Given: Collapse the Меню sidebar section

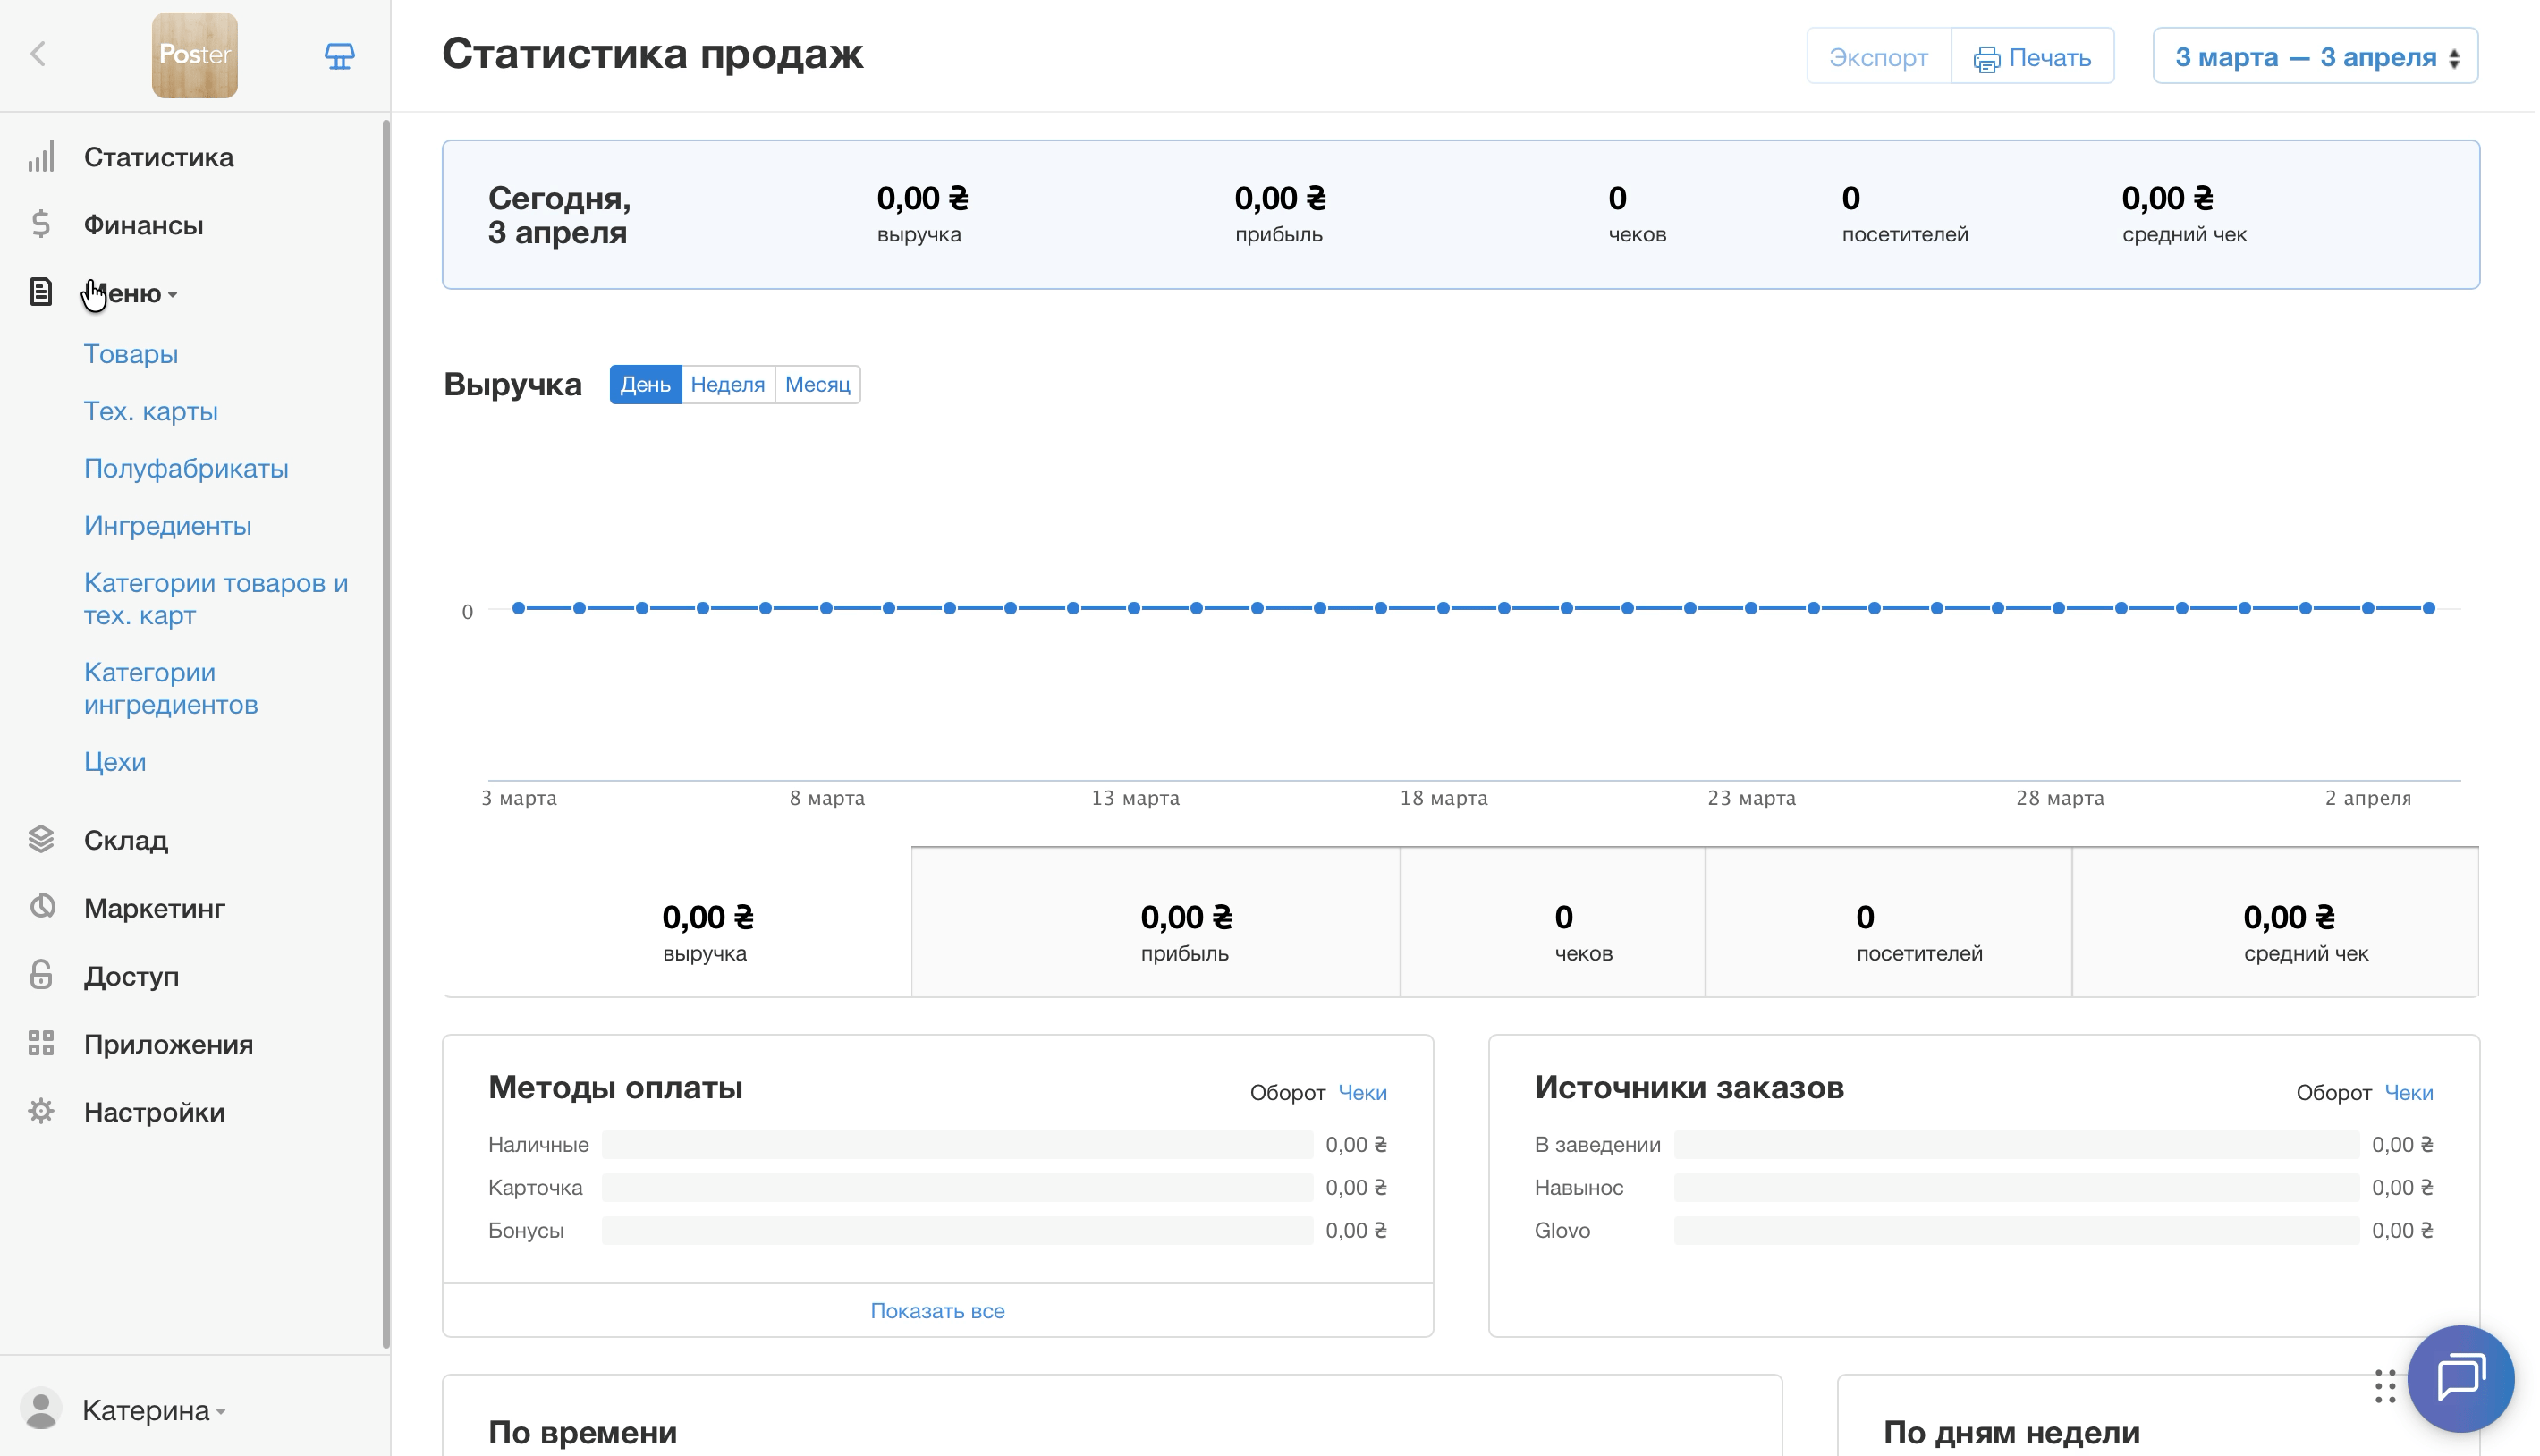Looking at the screenshot, I should (130, 293).
